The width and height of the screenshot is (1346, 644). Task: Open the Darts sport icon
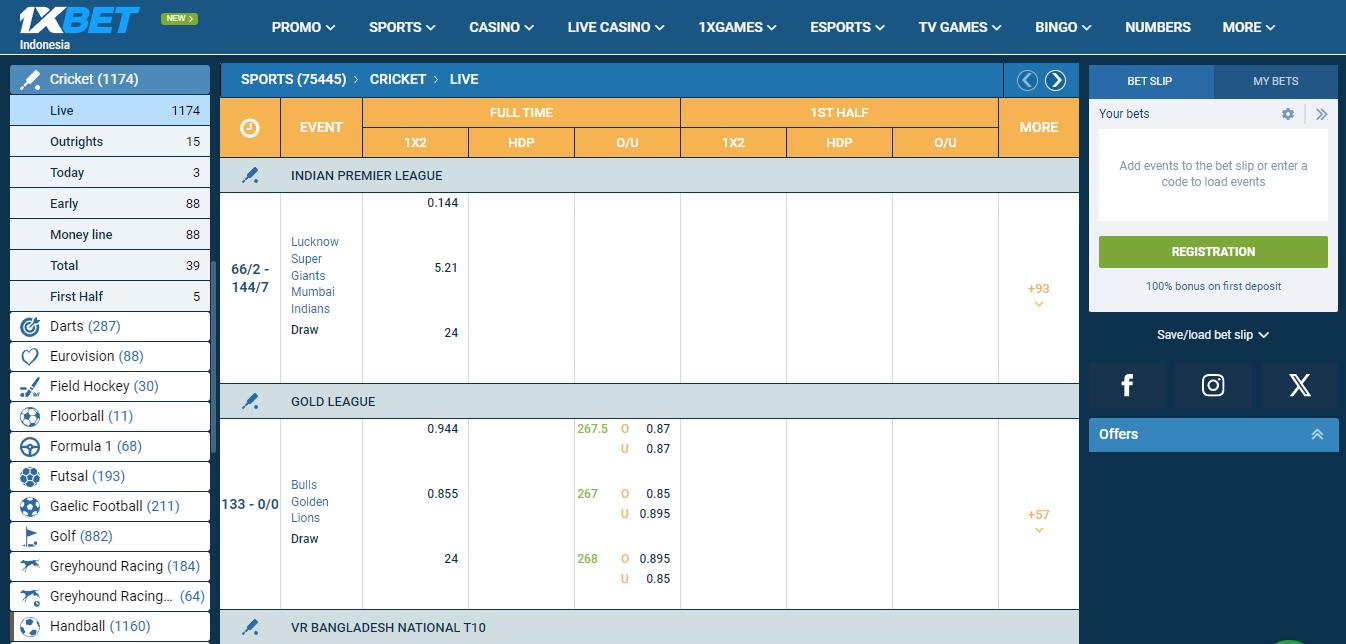pyautogui.click(x=30, y=326)
